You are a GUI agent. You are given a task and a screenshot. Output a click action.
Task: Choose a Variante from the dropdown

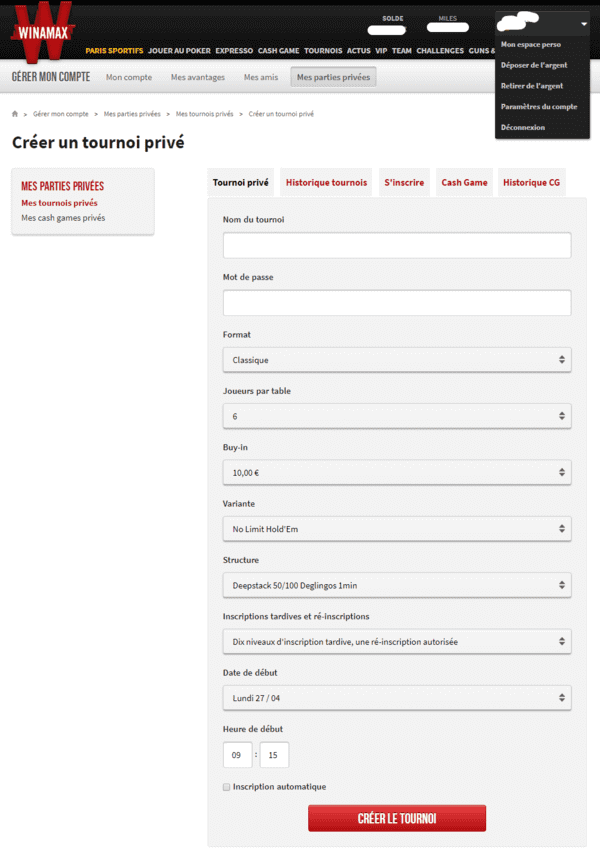point(397,529)
